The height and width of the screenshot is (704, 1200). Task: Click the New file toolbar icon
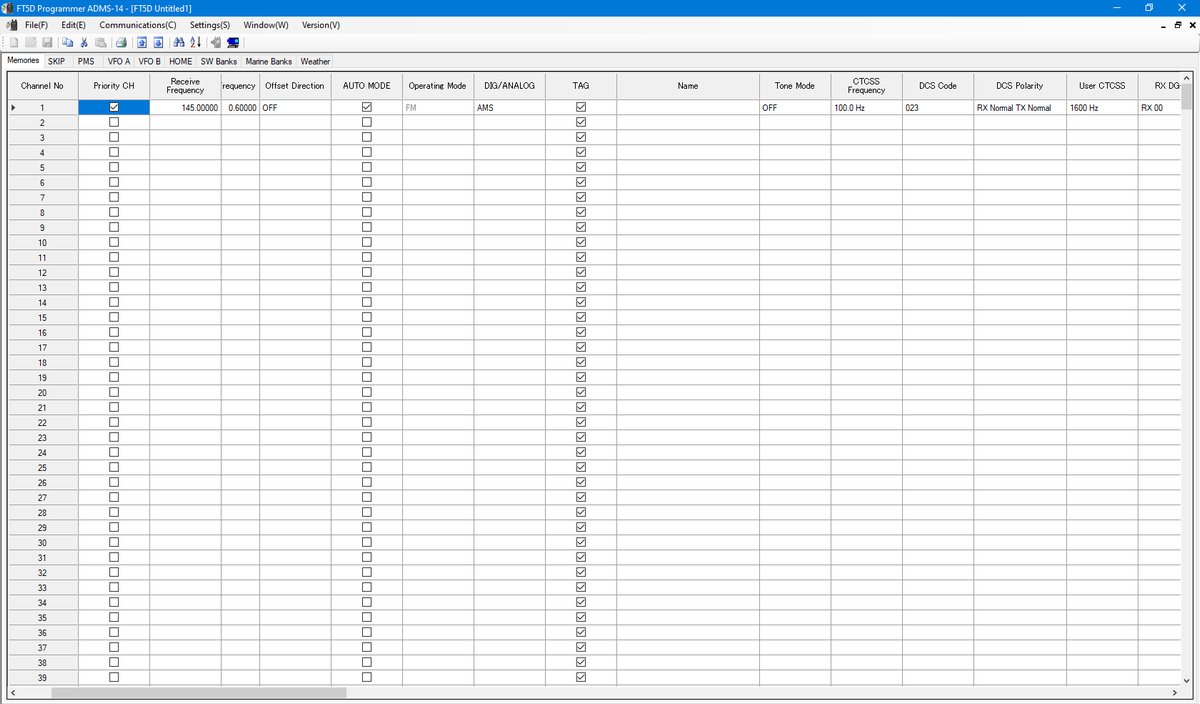14,42
